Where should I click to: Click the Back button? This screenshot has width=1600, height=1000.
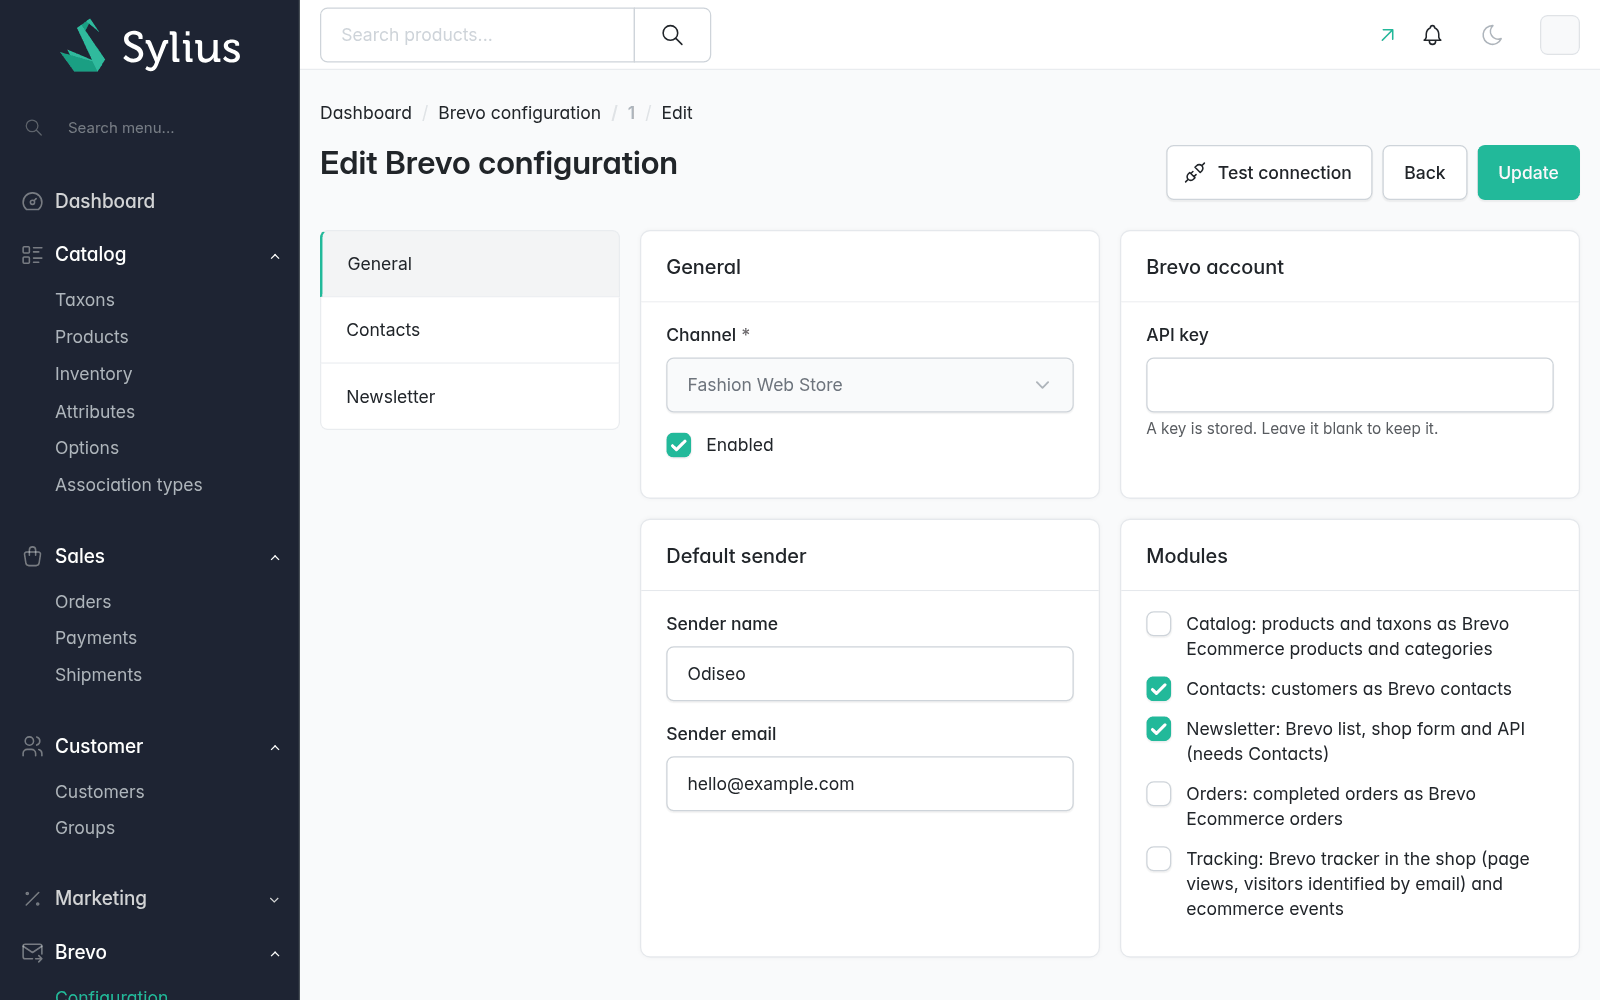click(1424, 172)
